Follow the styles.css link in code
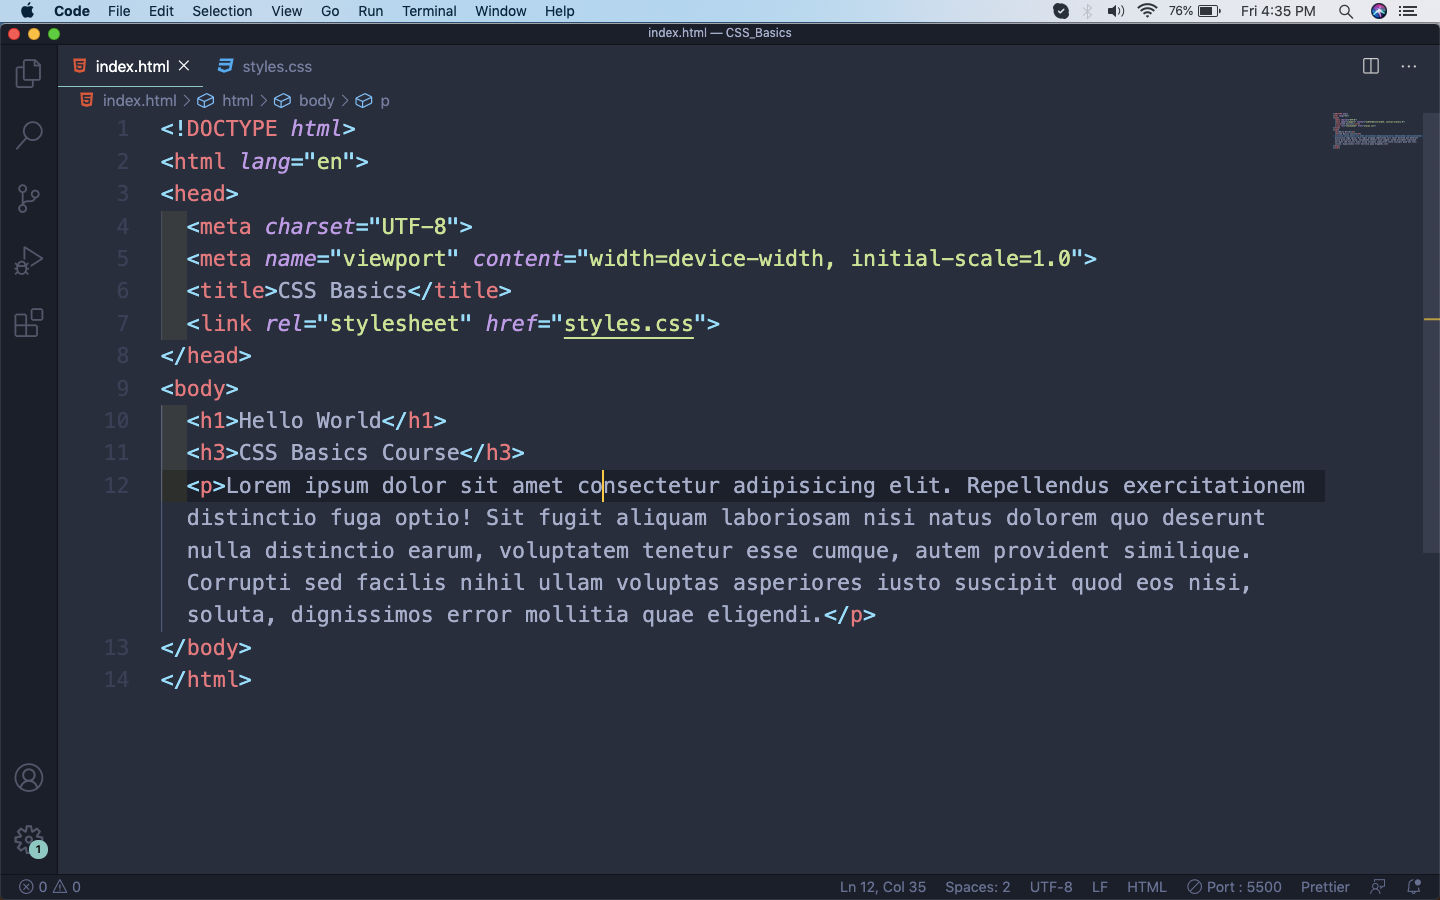The width and height of the screenshot is (1440, 900). (x=628, y=324)
